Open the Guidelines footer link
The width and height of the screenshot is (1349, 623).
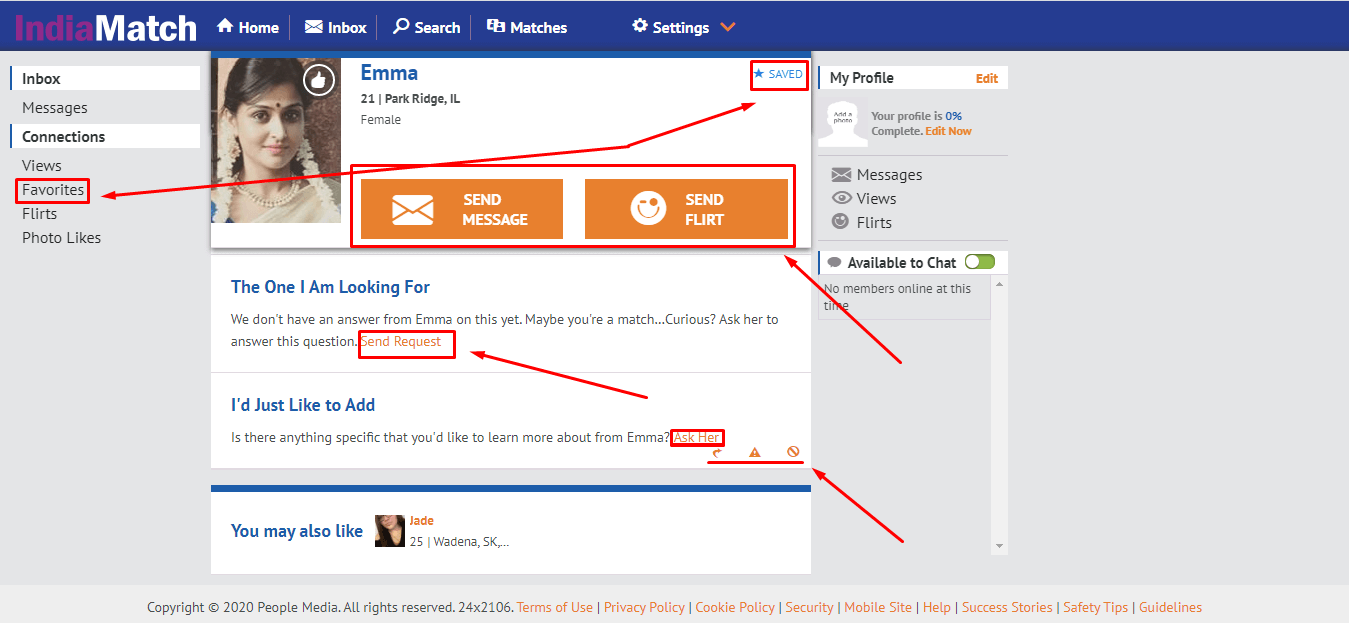[1170, 607]
